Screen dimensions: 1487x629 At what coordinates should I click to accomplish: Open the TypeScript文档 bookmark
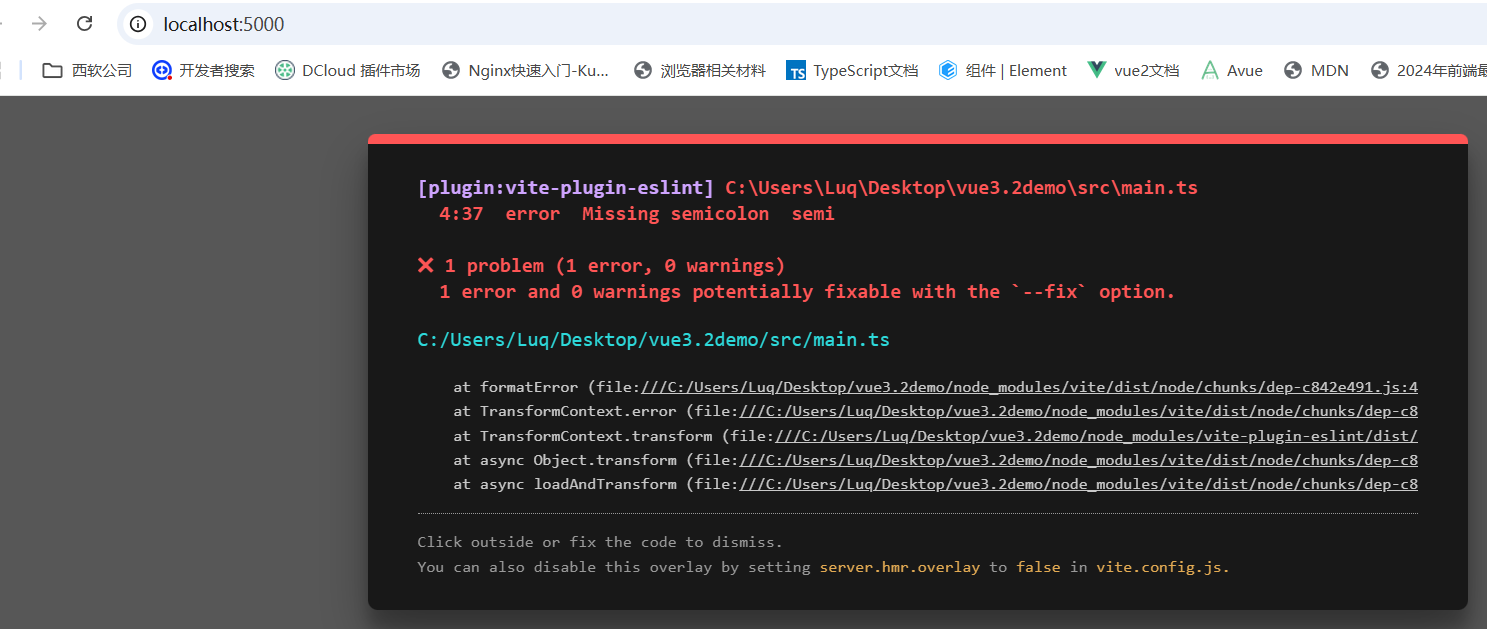[x=852, y=70]
